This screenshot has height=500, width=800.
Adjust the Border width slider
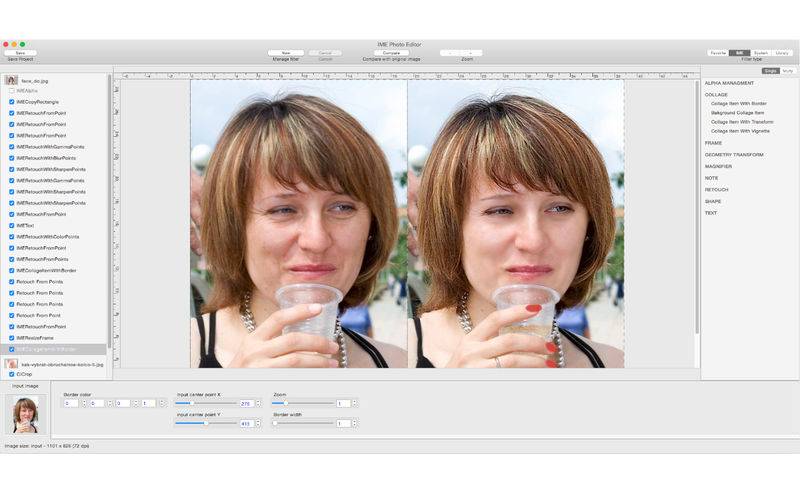[x=303, y=423]
